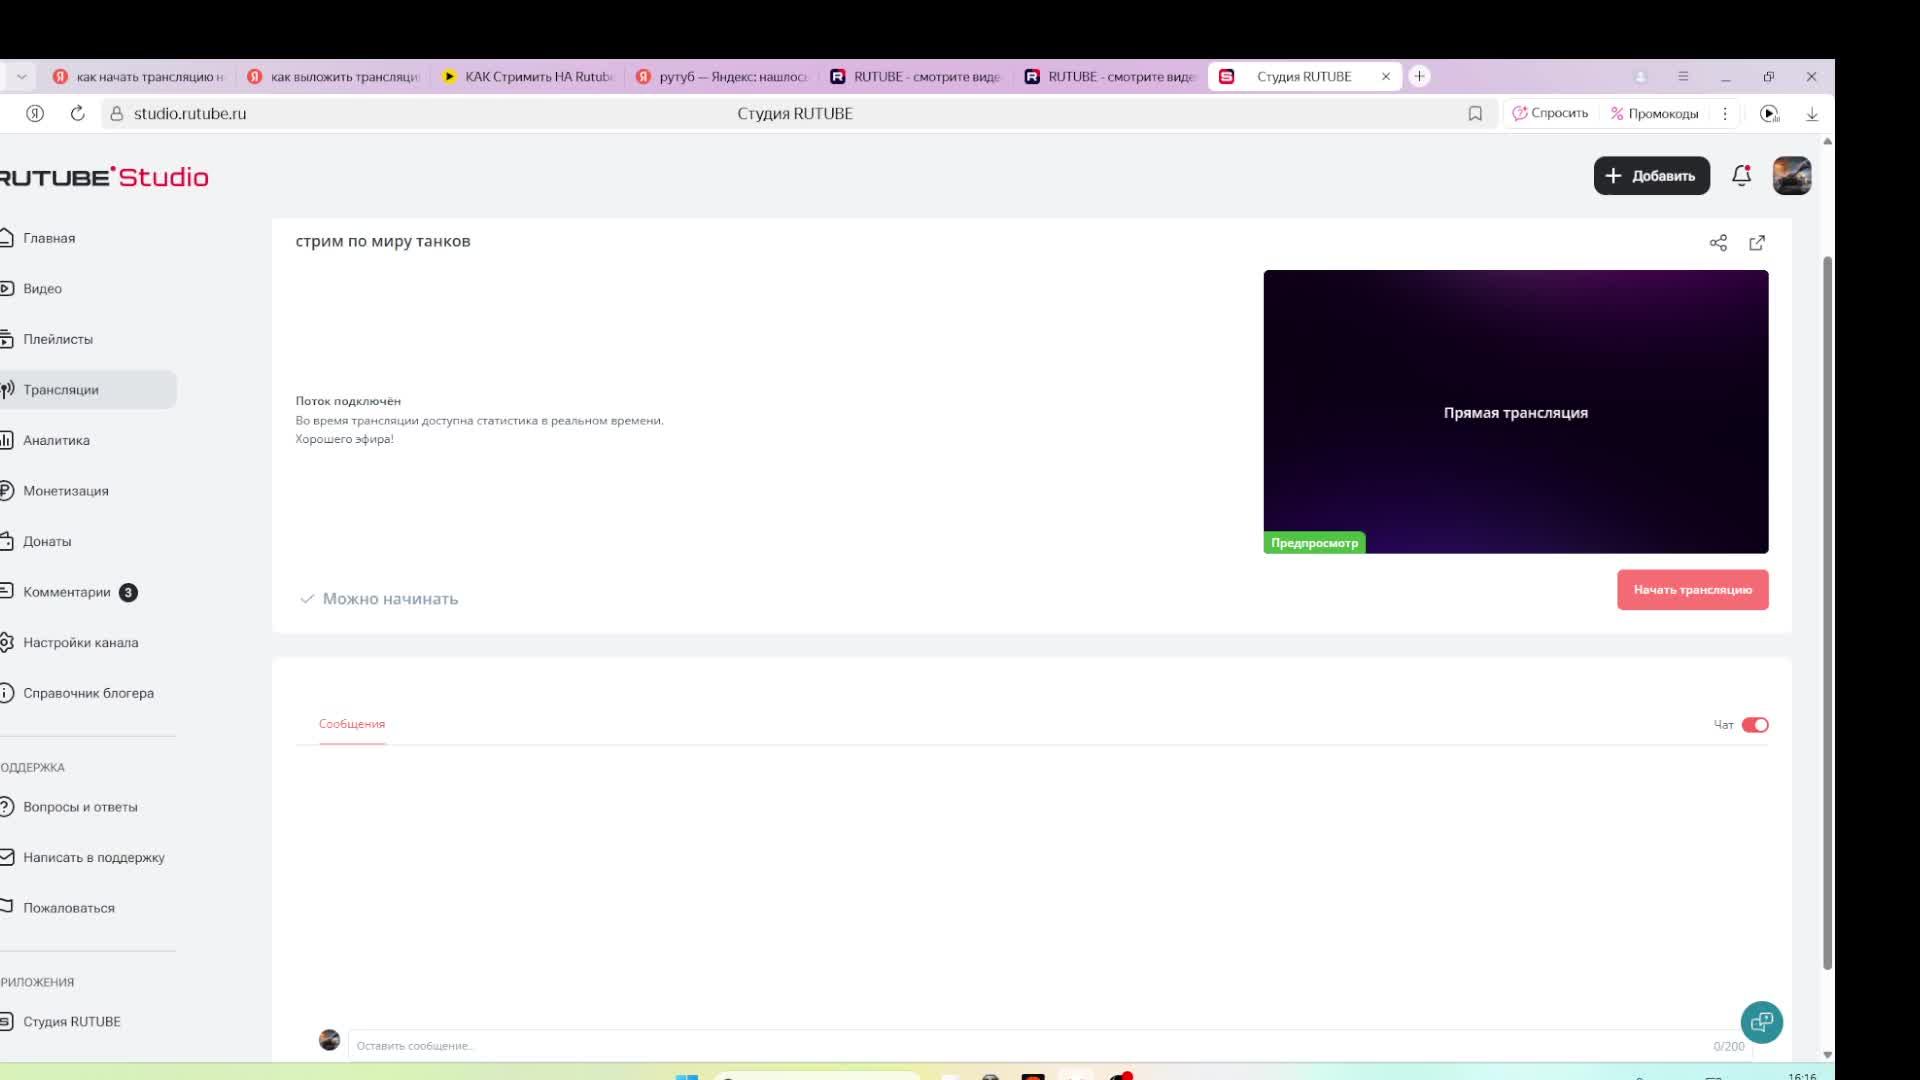Open the notifications bell
Screen dimensions: 1920x1080
click(1741, 176)
